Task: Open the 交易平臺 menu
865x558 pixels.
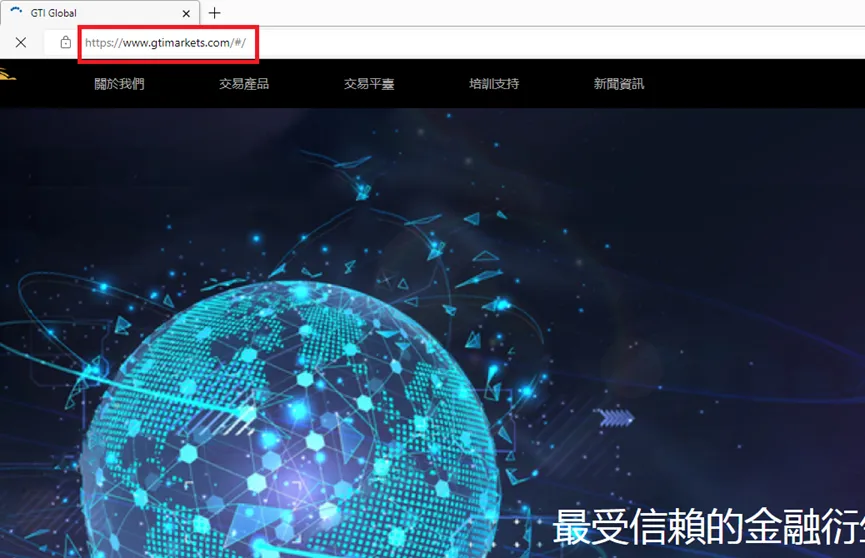Action: [x=369, y=84]
